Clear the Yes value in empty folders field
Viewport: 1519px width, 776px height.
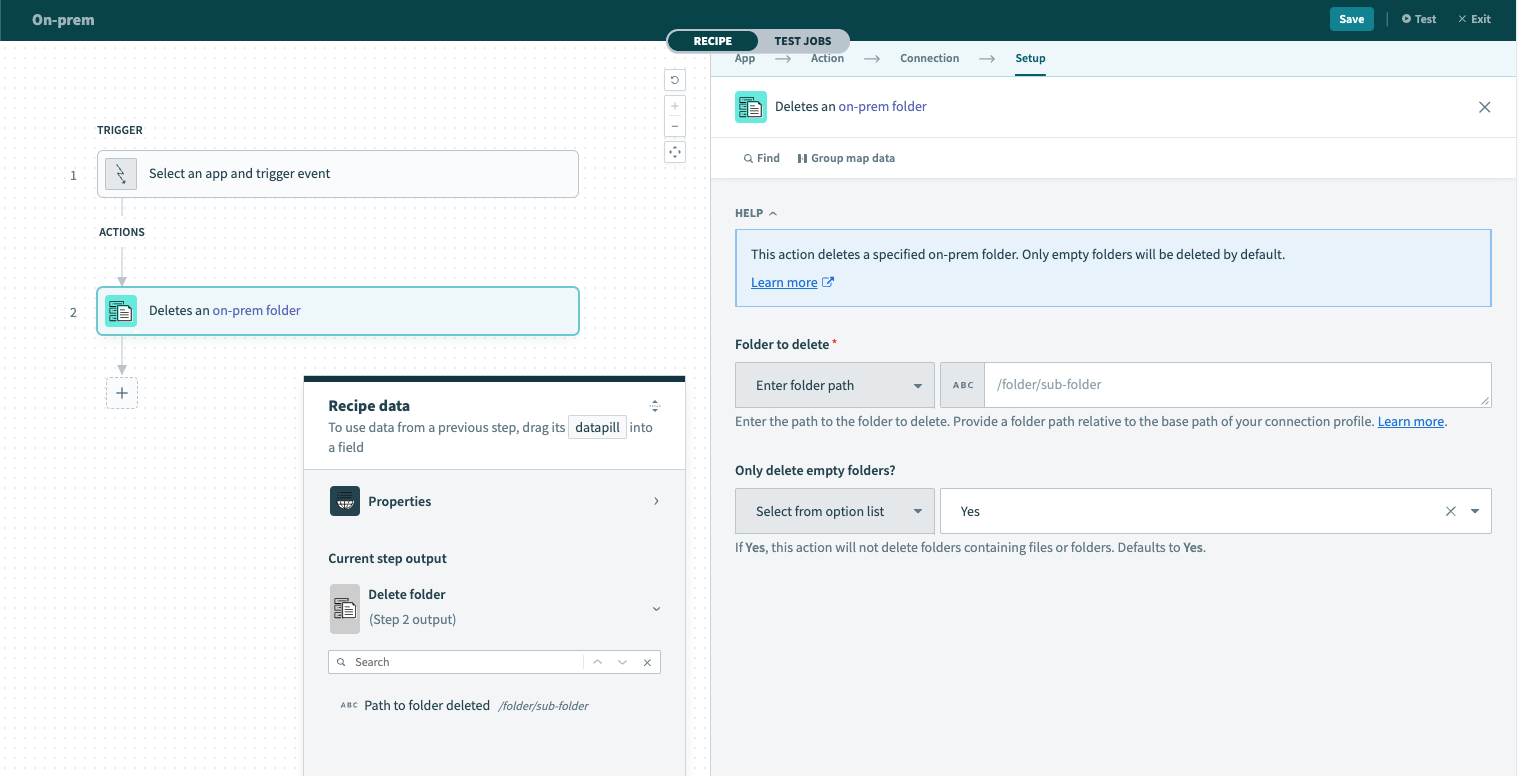tap(1450, 511)
